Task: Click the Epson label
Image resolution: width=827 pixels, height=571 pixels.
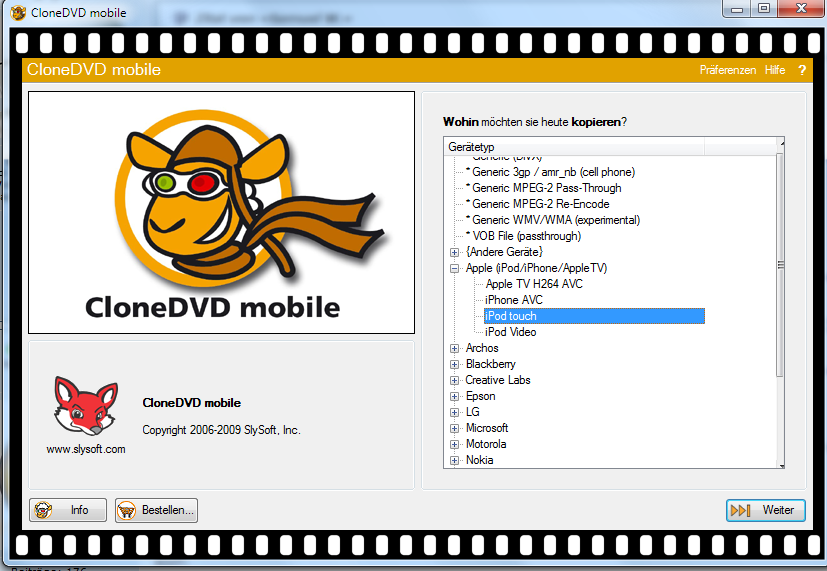Action: click(x=480, y=396)
